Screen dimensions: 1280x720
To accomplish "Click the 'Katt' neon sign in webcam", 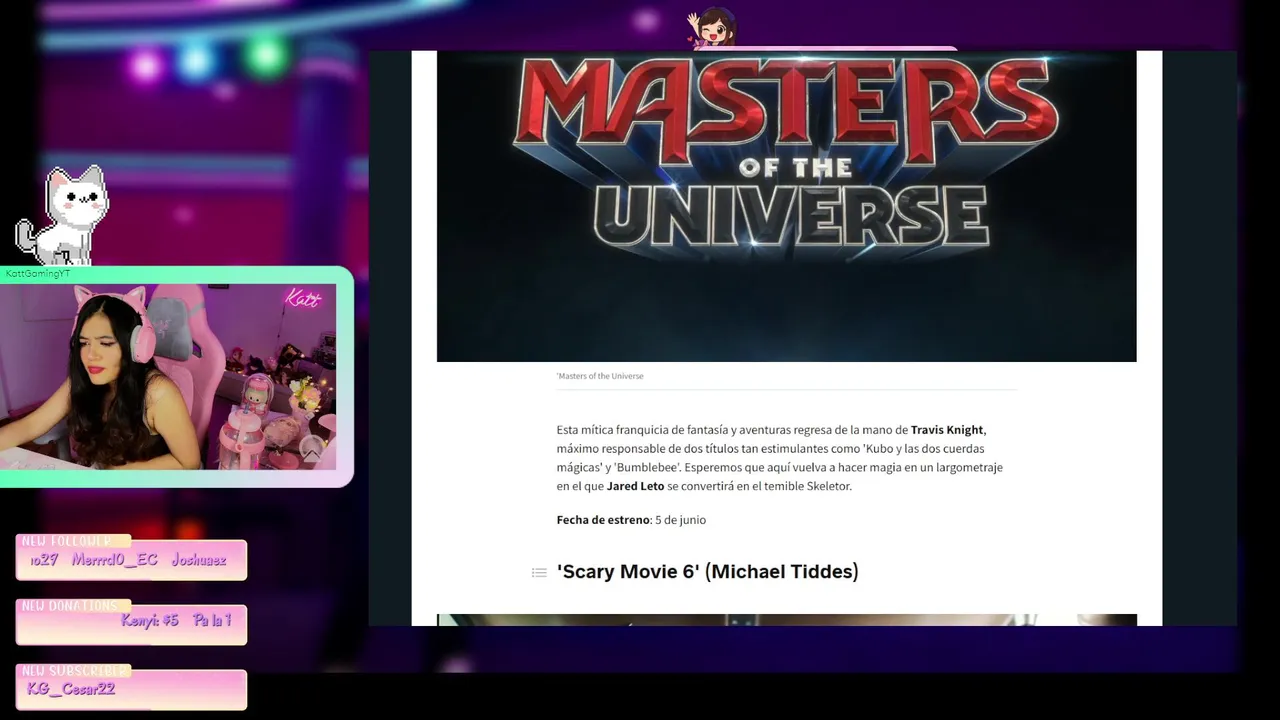I will click(303, 299).
